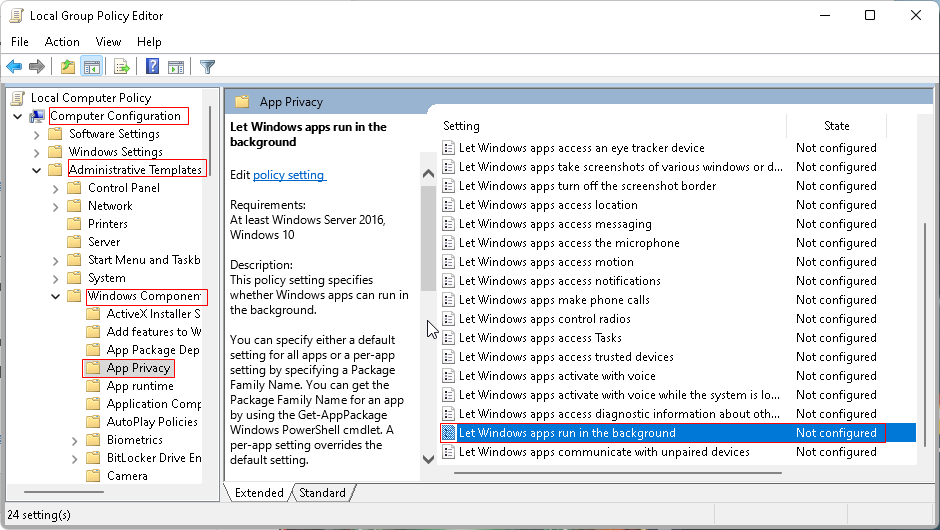Image resolution: width=940 pixels, height=530 pixels.
Task: Click description pane scroll up arrow
Action: (428, 174)
